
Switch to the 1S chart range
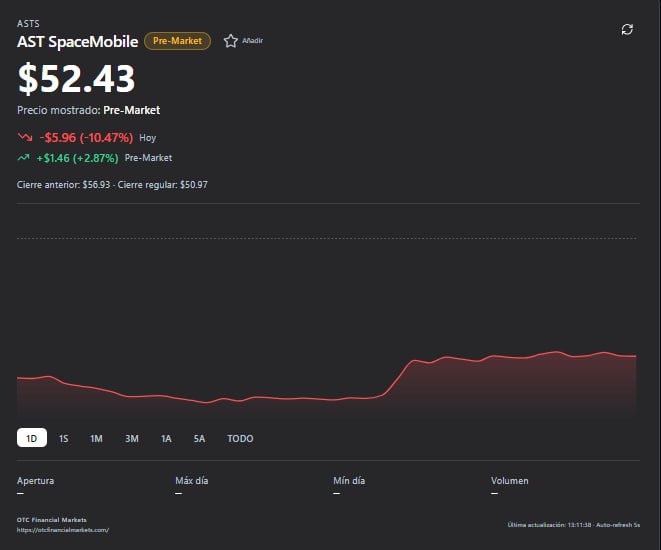[x=64, y=439]
